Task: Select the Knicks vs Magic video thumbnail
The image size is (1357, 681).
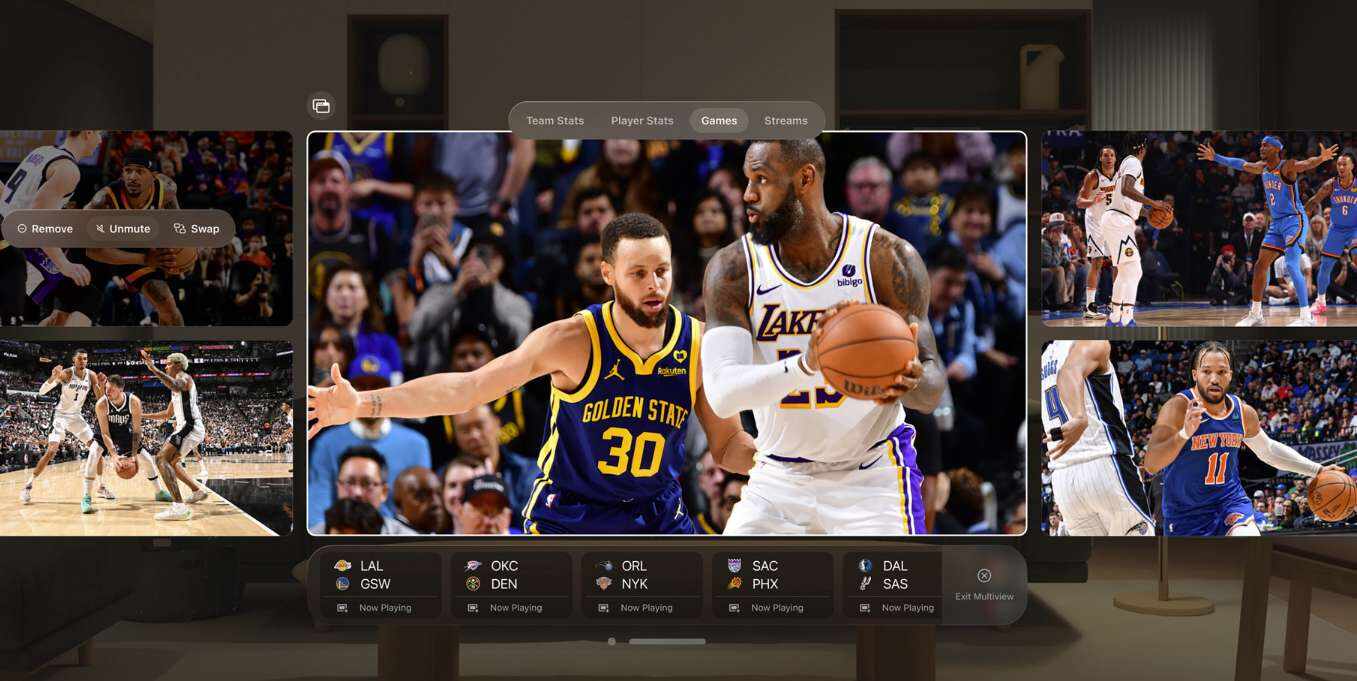Action: pos(1198,438)
